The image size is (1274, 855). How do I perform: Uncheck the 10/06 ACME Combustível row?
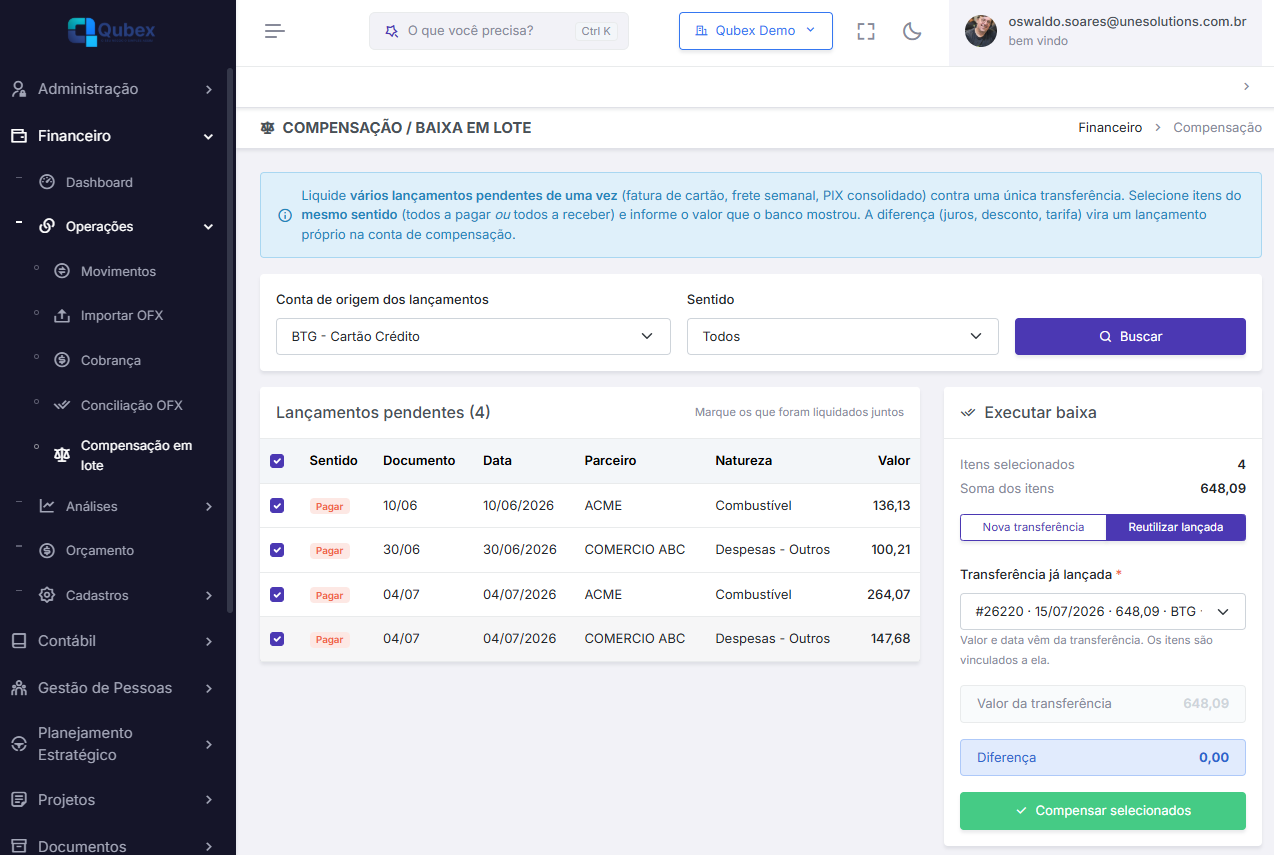tap(277, 506)
